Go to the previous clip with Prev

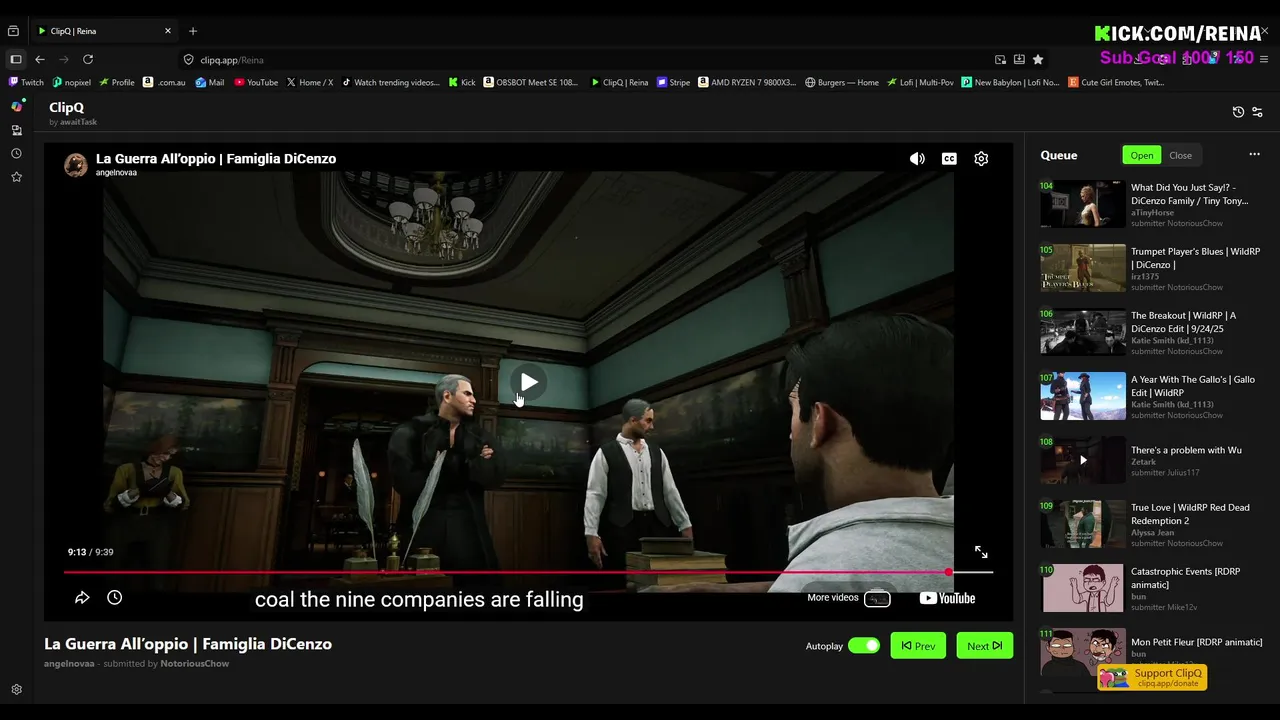[x=918, y=646]
